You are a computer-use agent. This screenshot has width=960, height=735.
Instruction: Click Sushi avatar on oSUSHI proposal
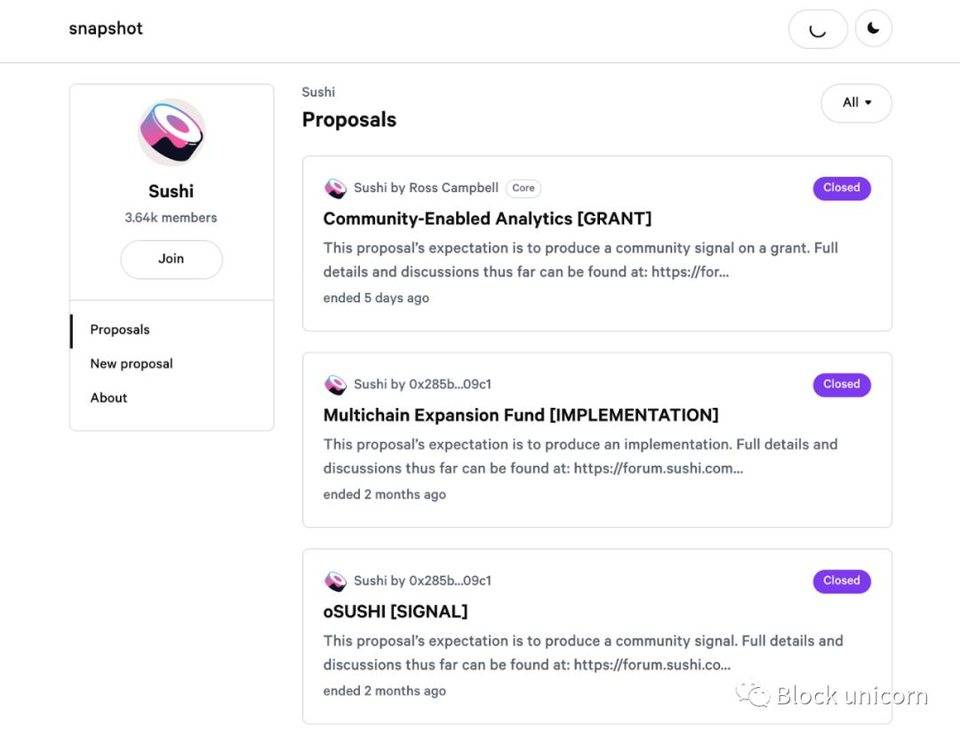(x=336, y=581)
